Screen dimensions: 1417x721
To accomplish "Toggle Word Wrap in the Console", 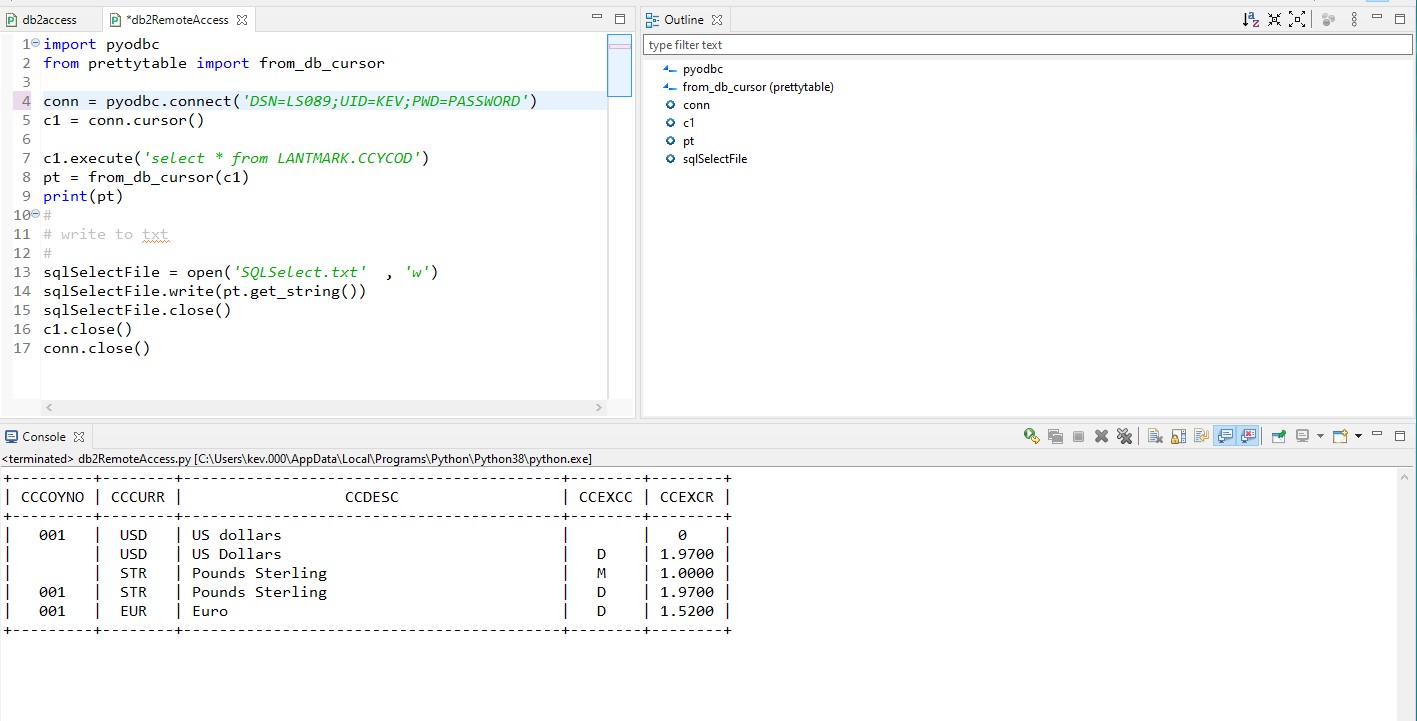I will pyautogui.click(x=1201, y=436).
